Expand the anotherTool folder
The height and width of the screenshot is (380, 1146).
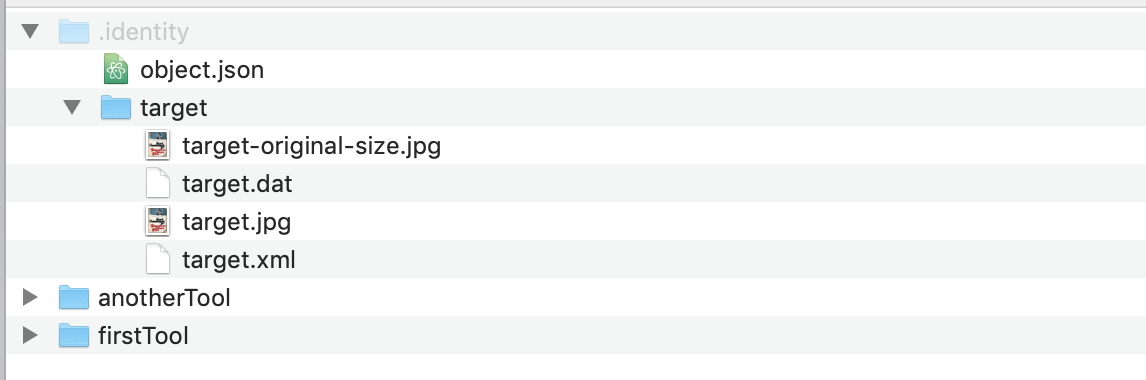tap(30, 297)
